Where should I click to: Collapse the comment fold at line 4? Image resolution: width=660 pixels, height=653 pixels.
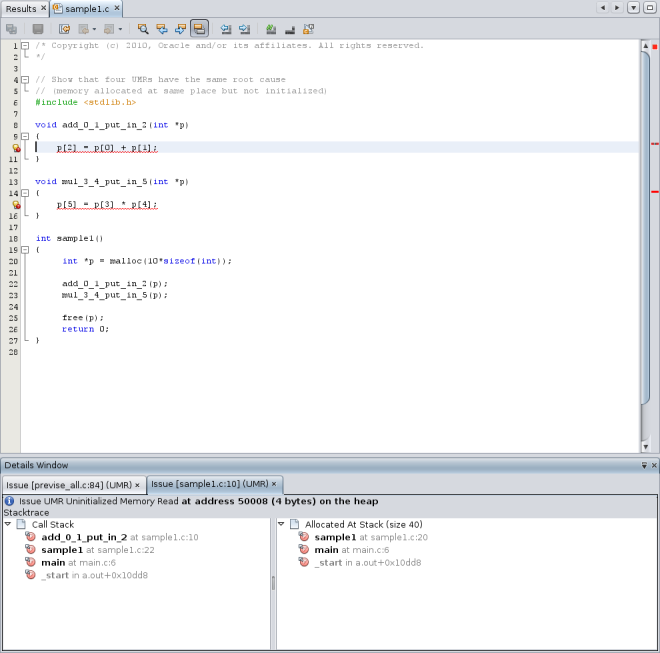pos(25,80)
